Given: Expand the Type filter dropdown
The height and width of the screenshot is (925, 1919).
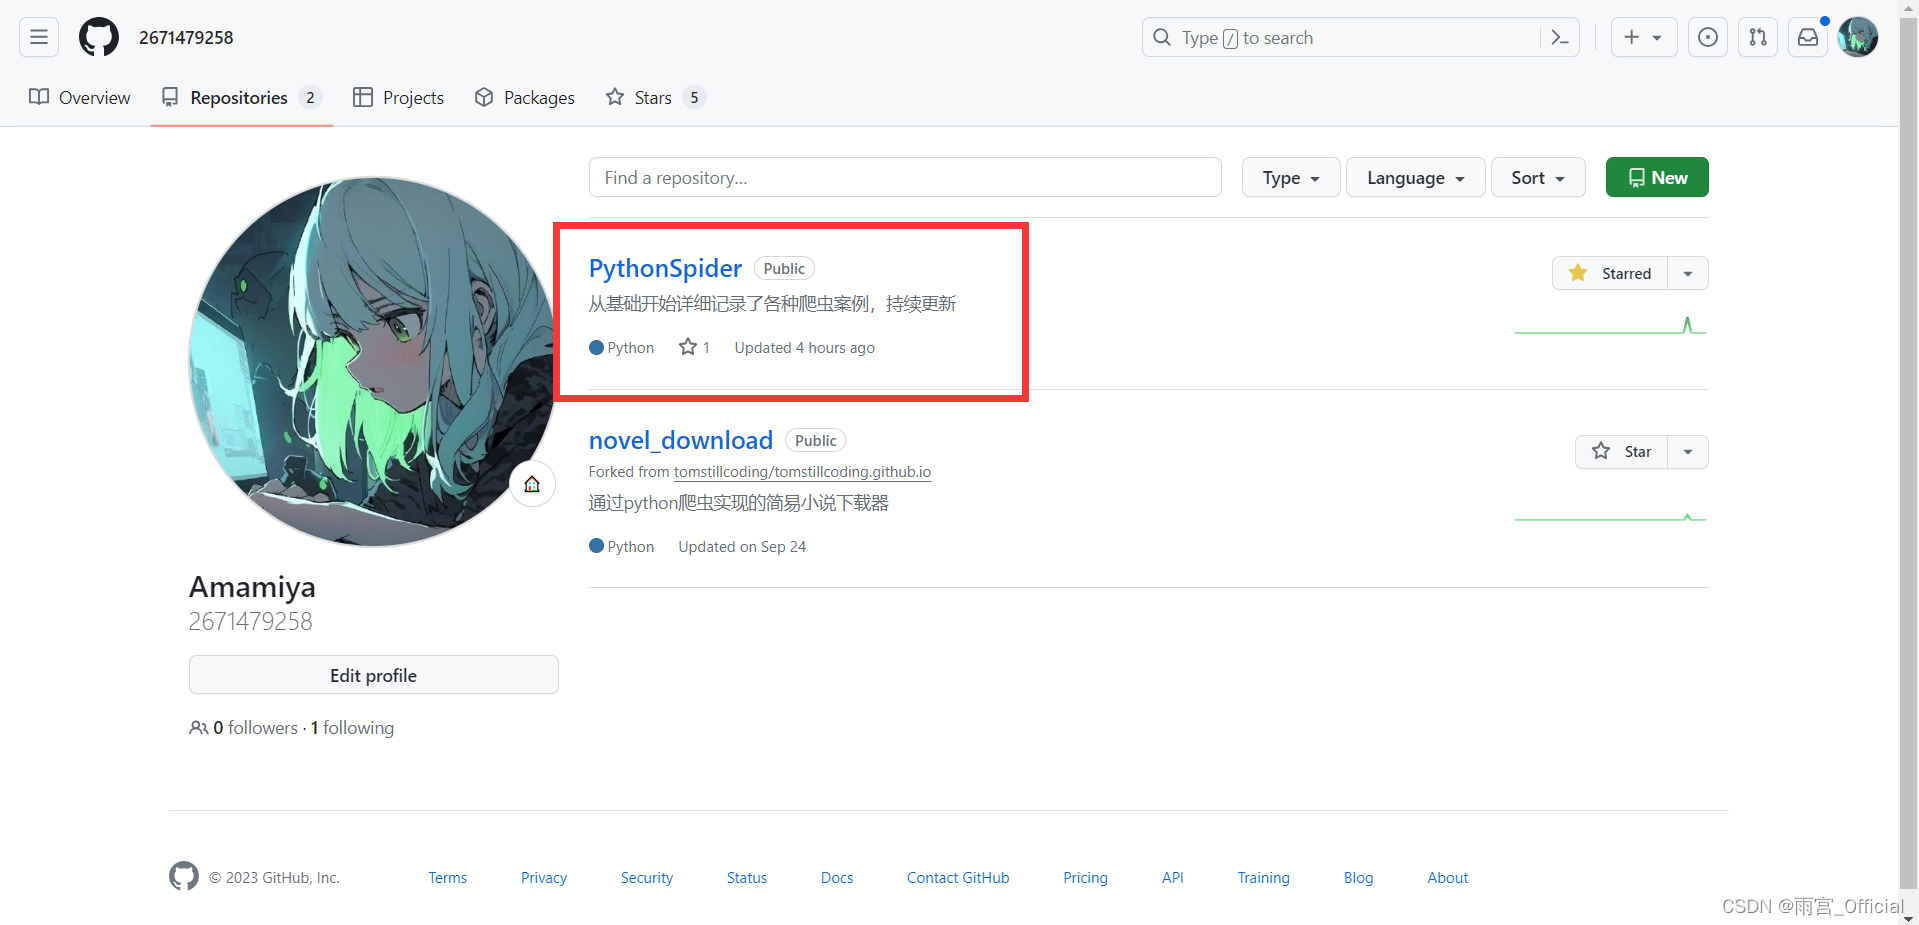Looking at the screenshot, I should click(1291, 177).
